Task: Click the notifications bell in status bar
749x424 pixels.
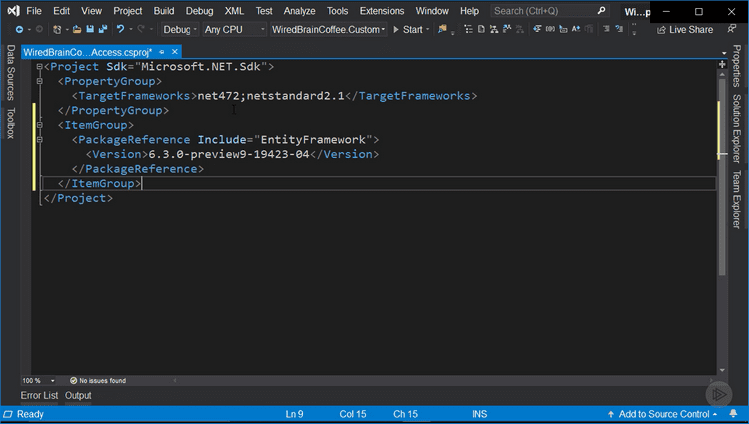Action: click(733, 414)
